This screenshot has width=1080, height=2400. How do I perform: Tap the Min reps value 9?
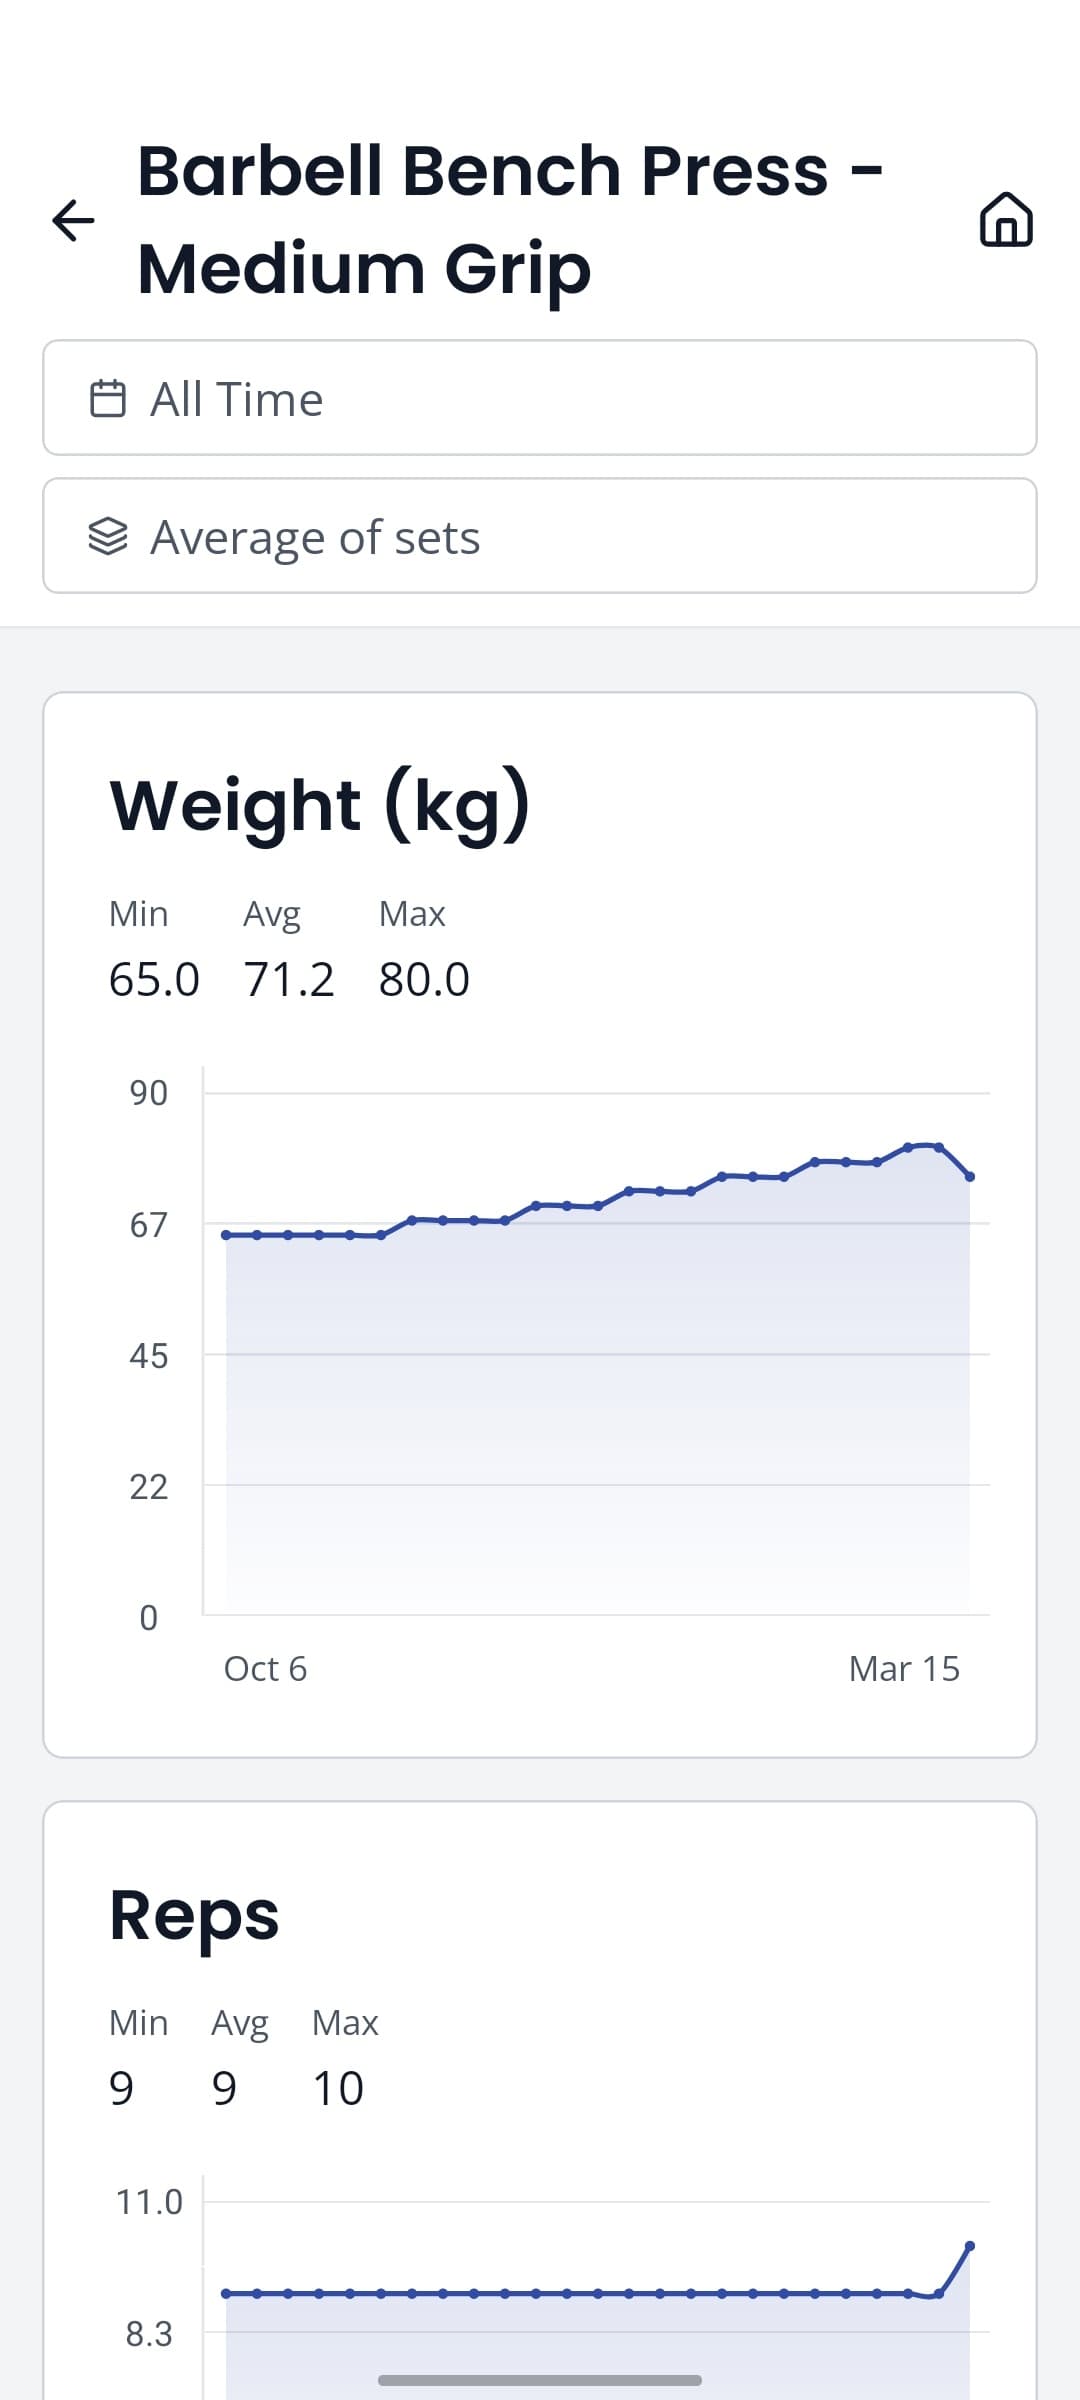(x=122, y=2088)
